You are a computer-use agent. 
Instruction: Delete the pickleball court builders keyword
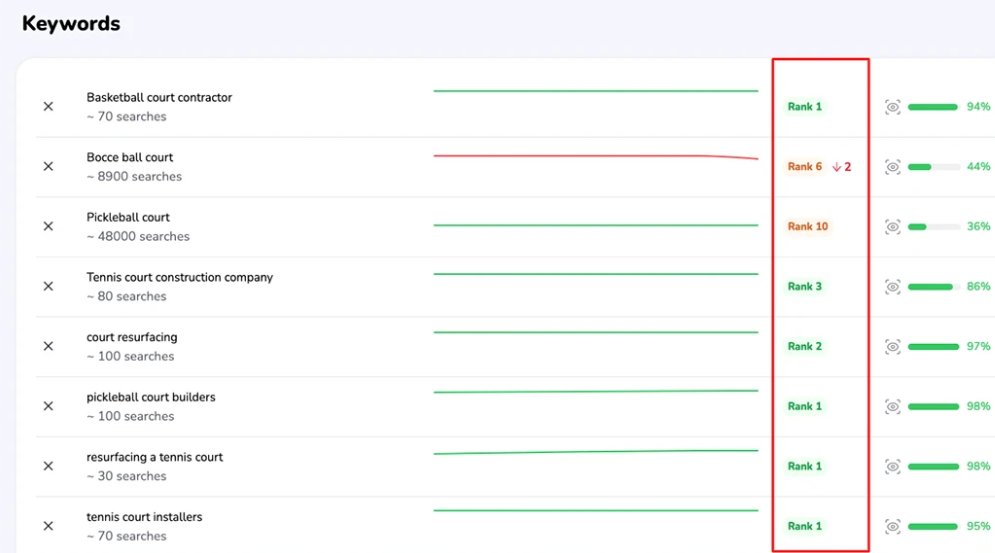(48, 407)
